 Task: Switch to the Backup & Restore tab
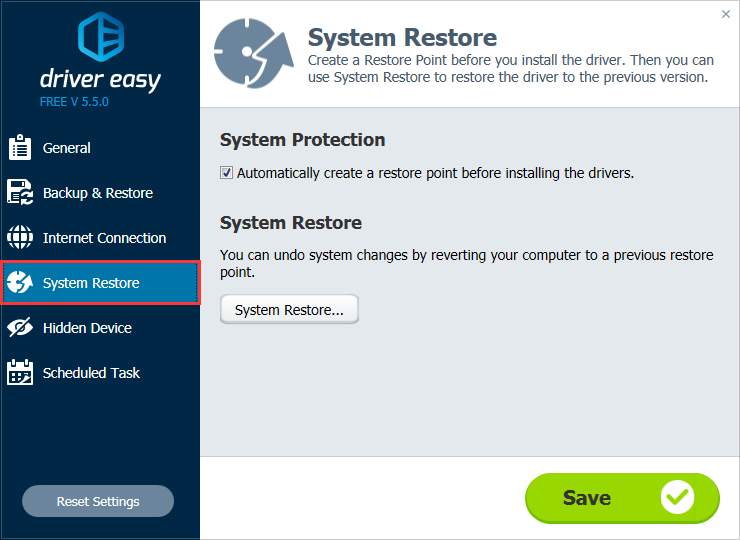(100, 193)
